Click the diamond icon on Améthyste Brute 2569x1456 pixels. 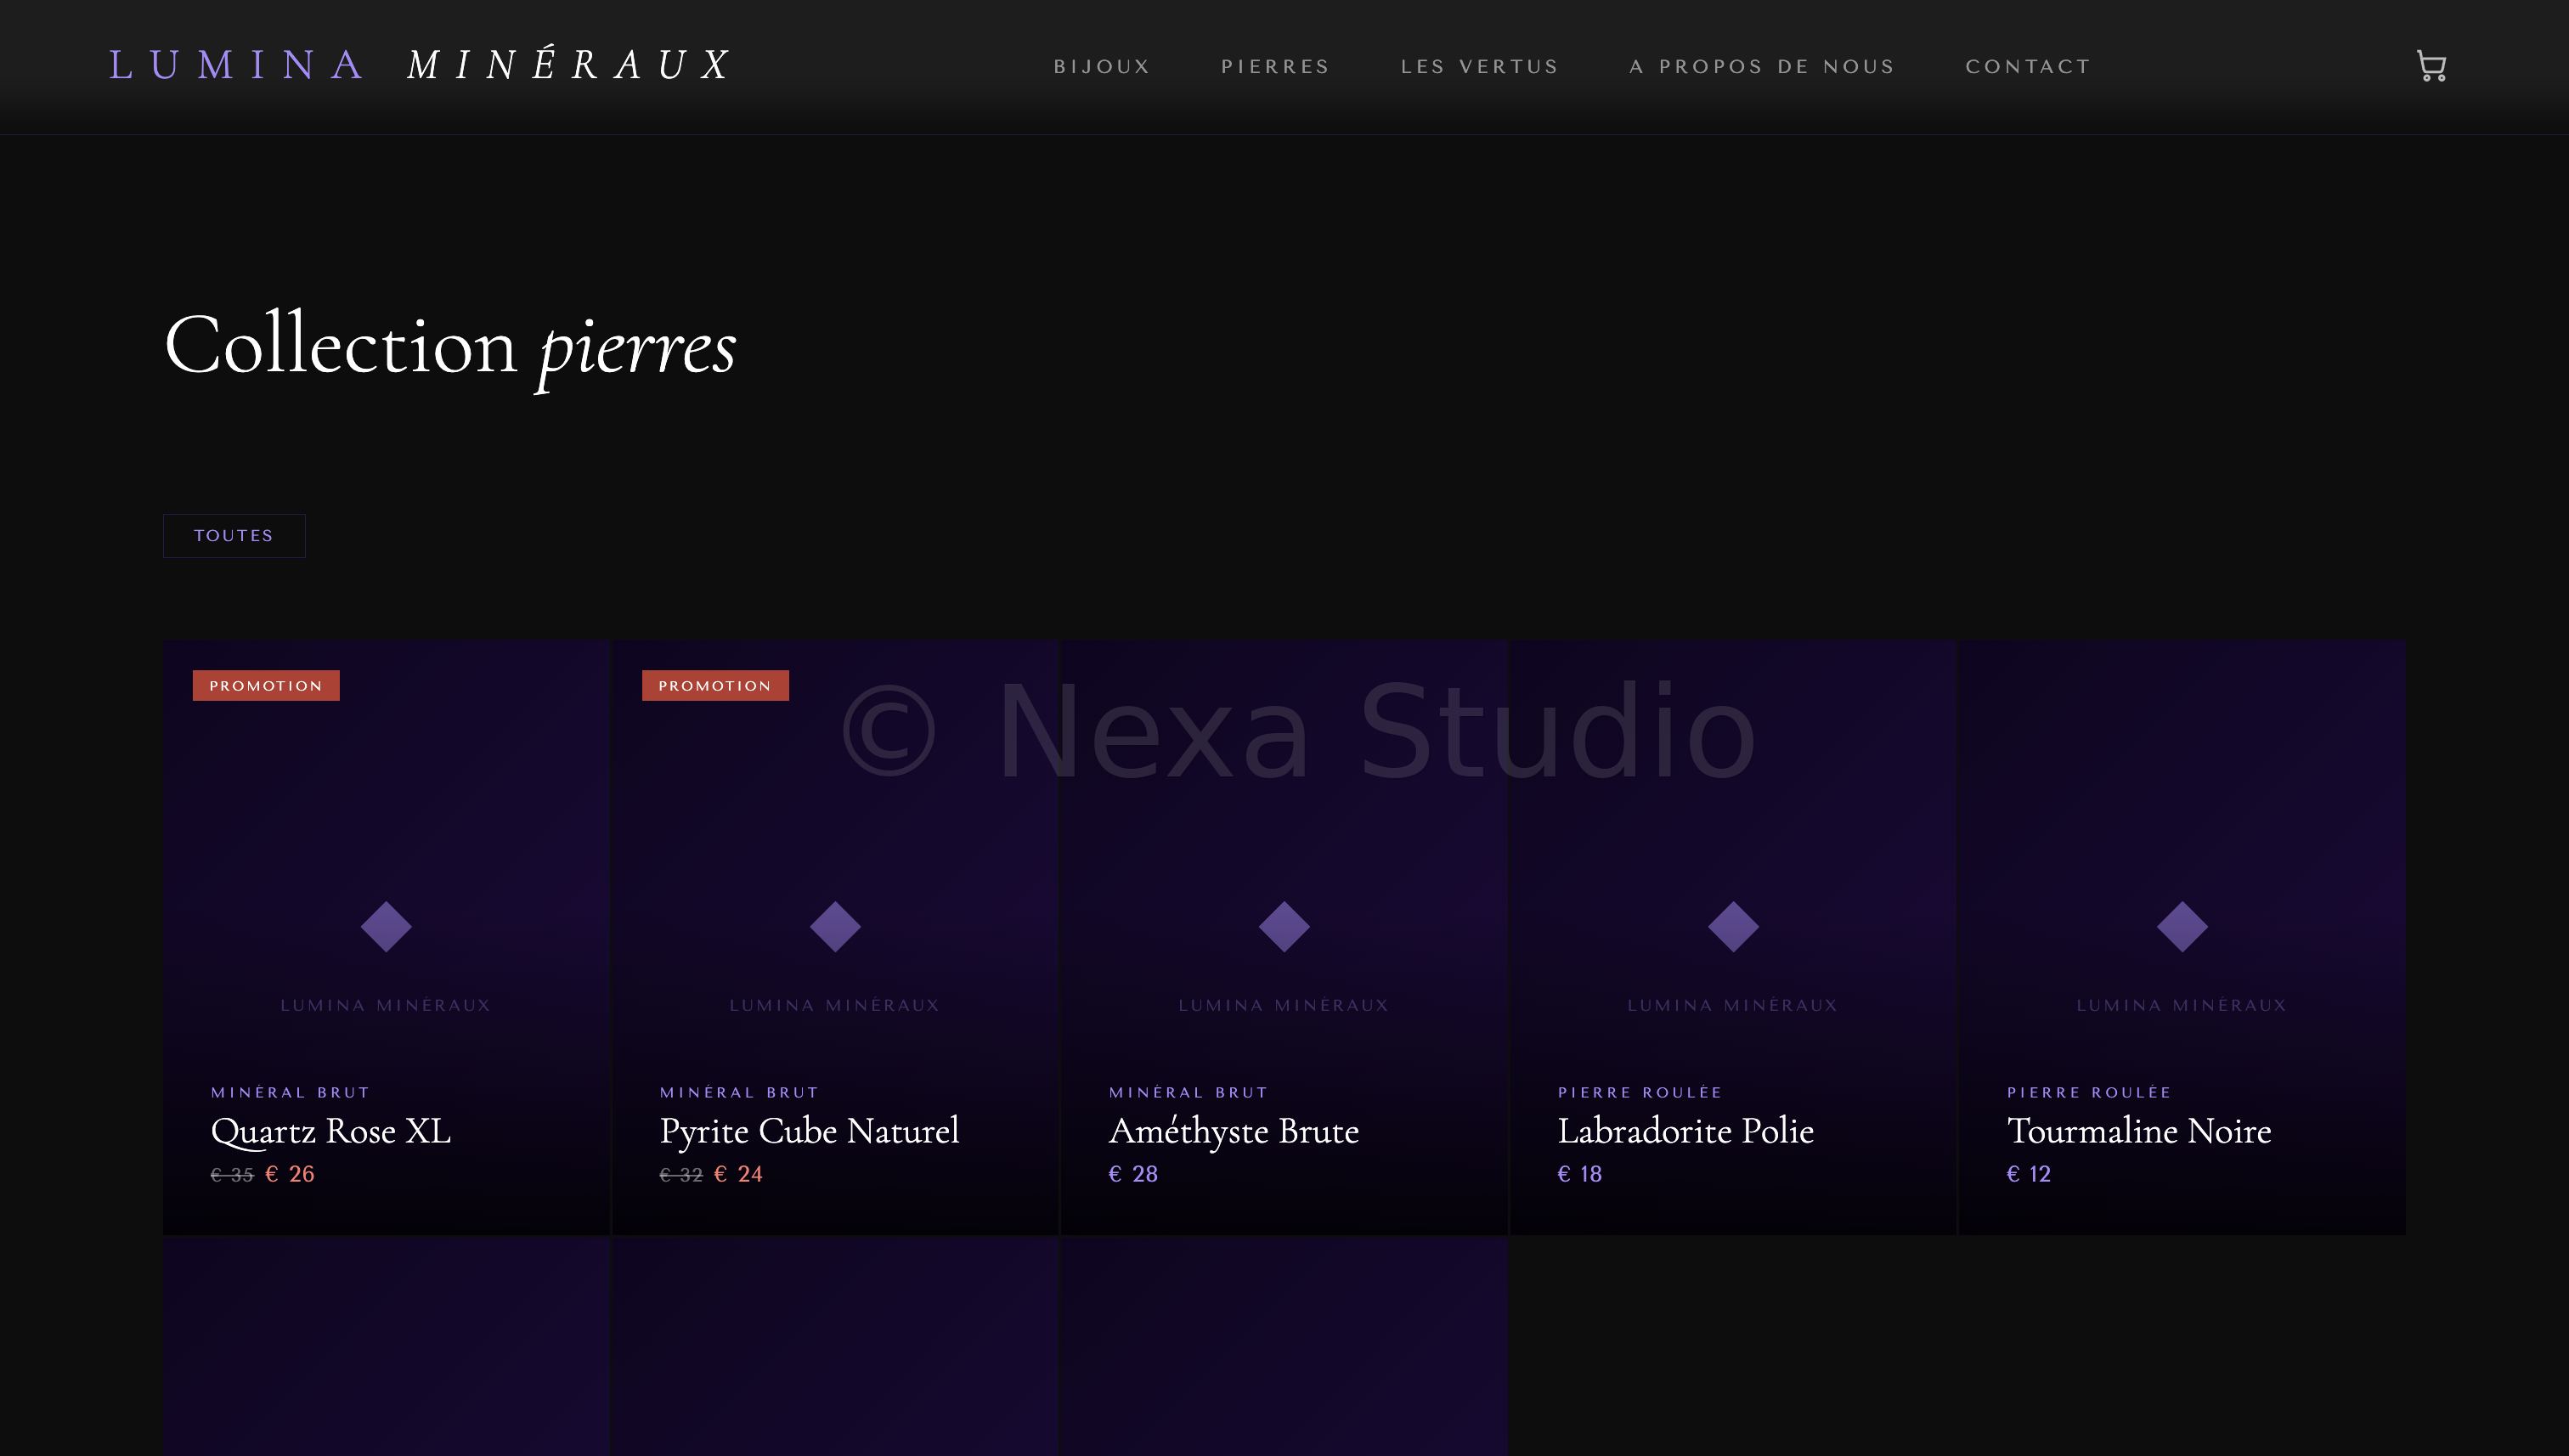click(x=1284, y=926)
